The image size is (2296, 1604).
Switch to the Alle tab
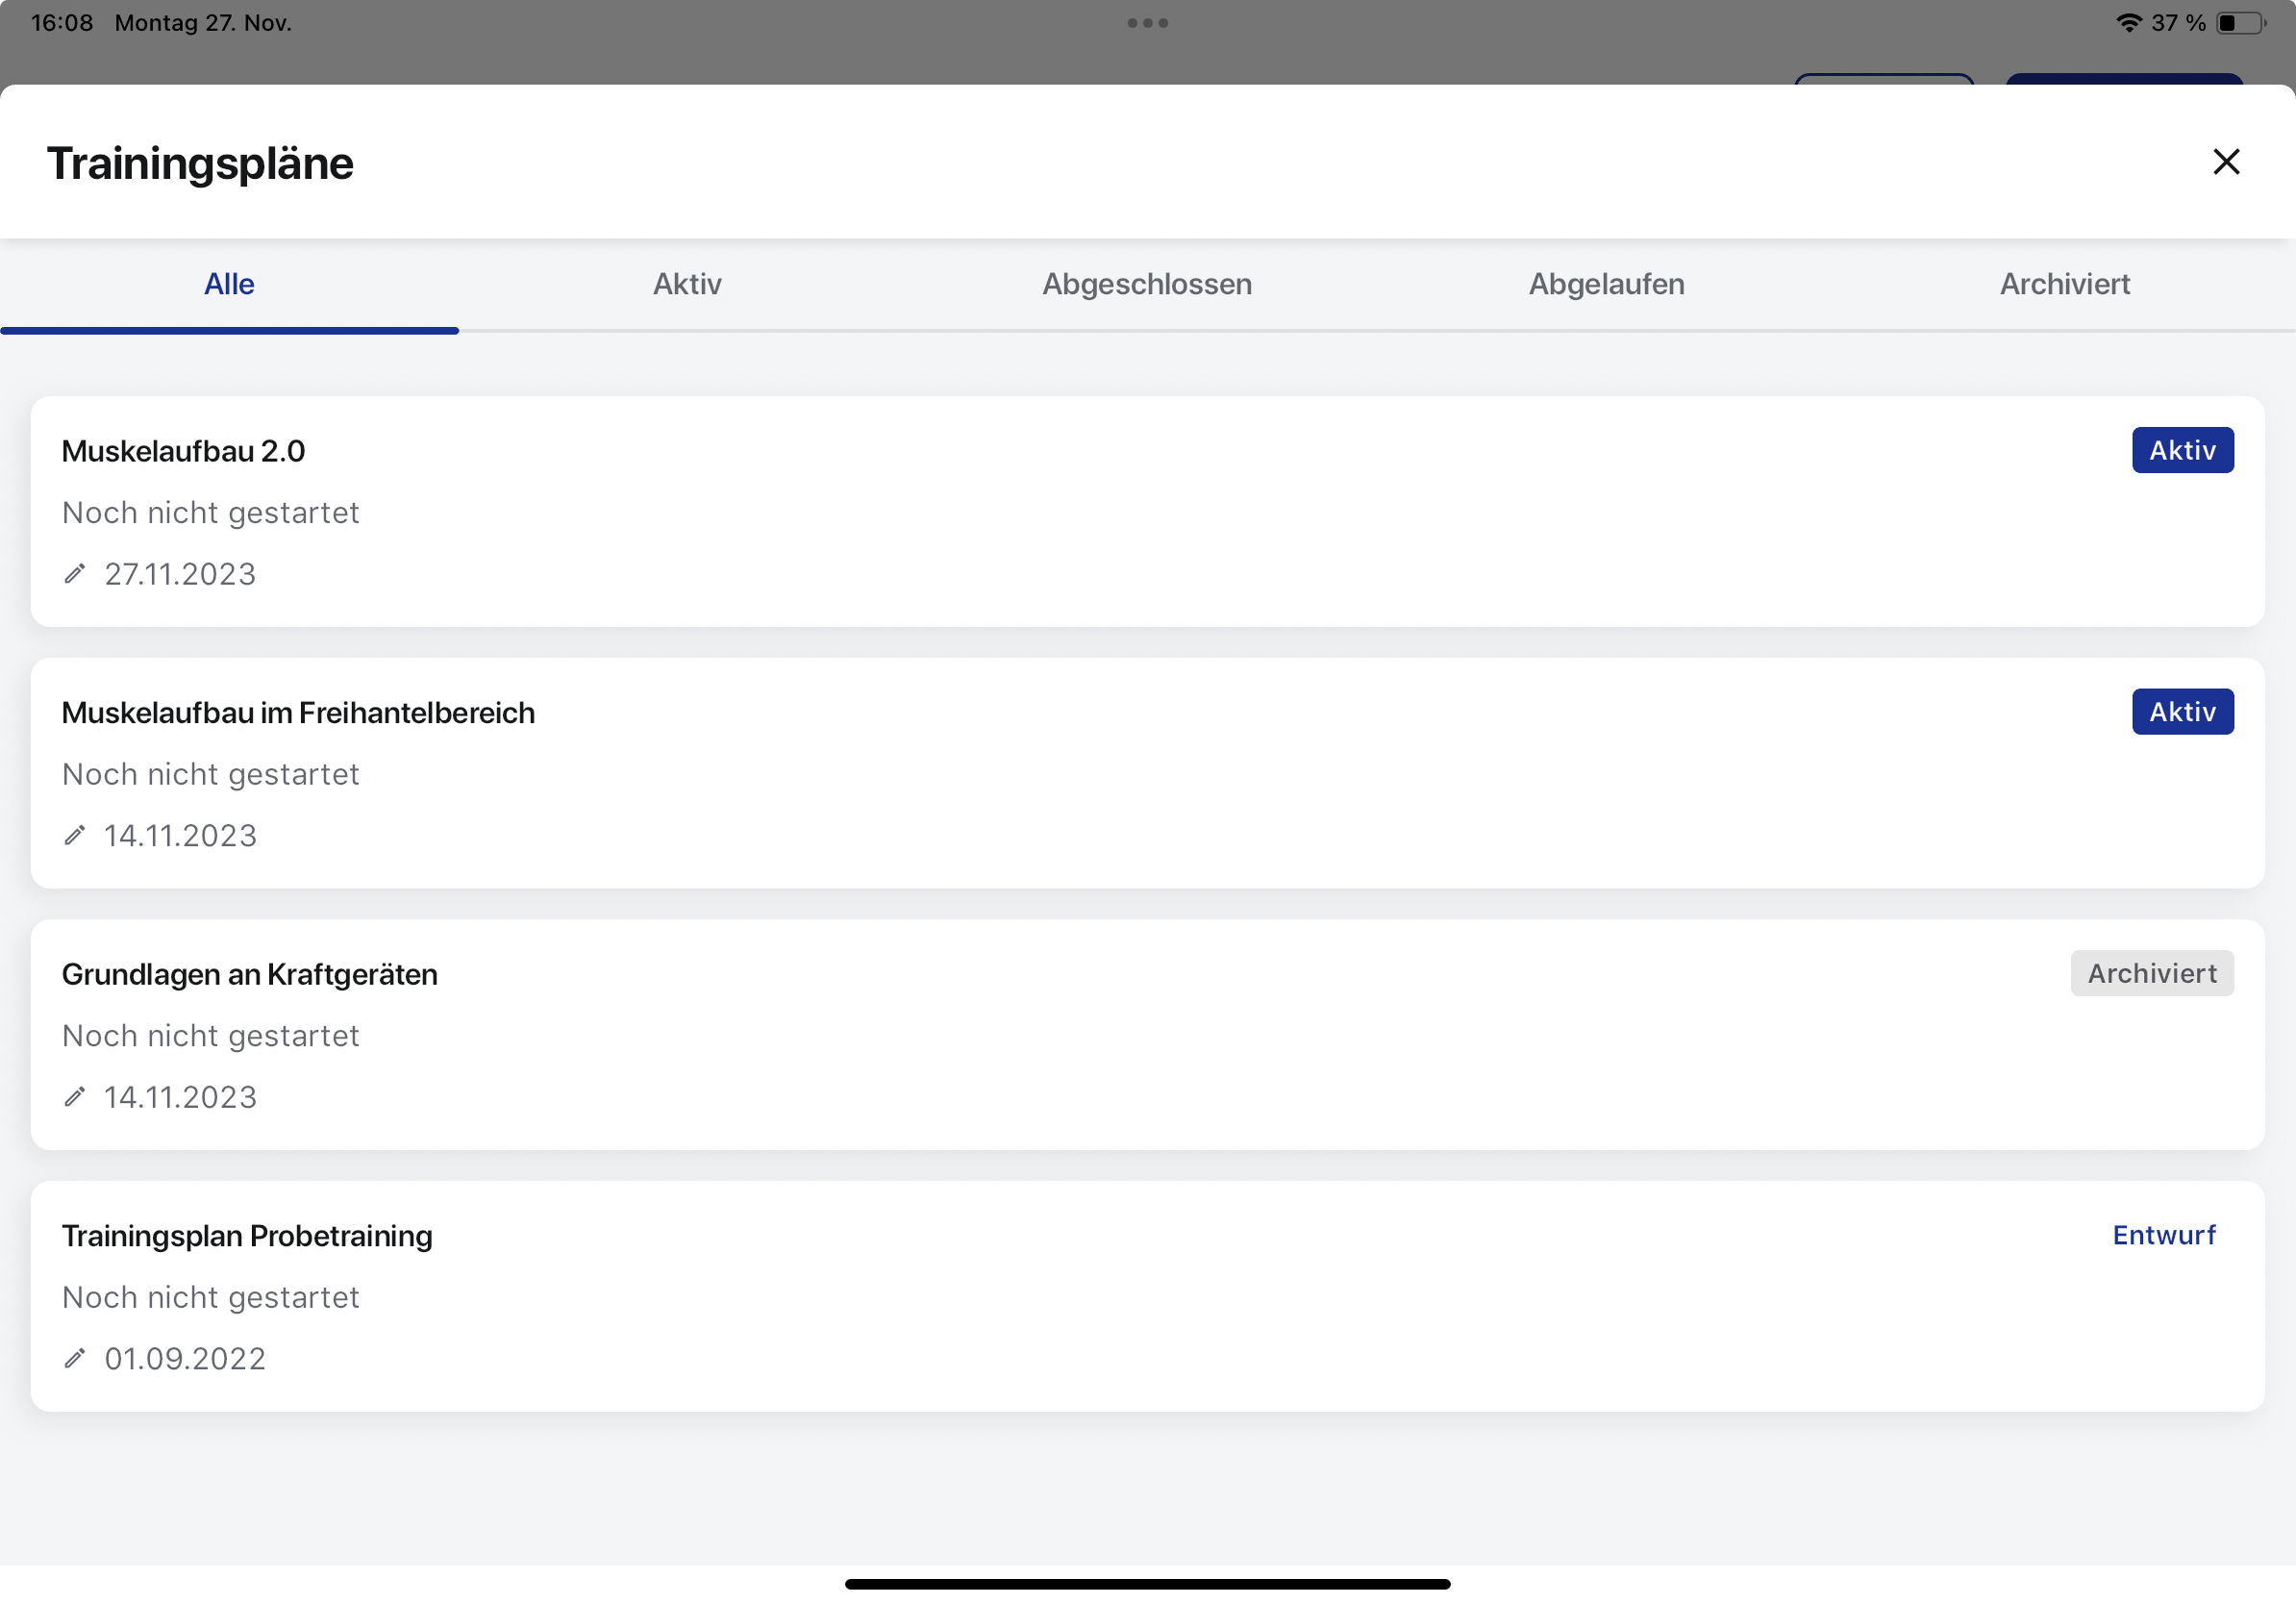coord(229,284)
